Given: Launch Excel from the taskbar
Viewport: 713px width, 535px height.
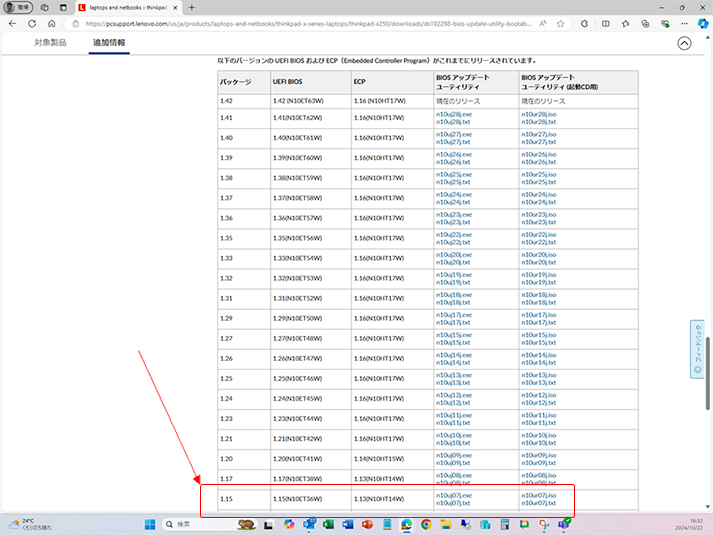Looking at the screenshot, I should pyautogui.click(x=328, y=525).
